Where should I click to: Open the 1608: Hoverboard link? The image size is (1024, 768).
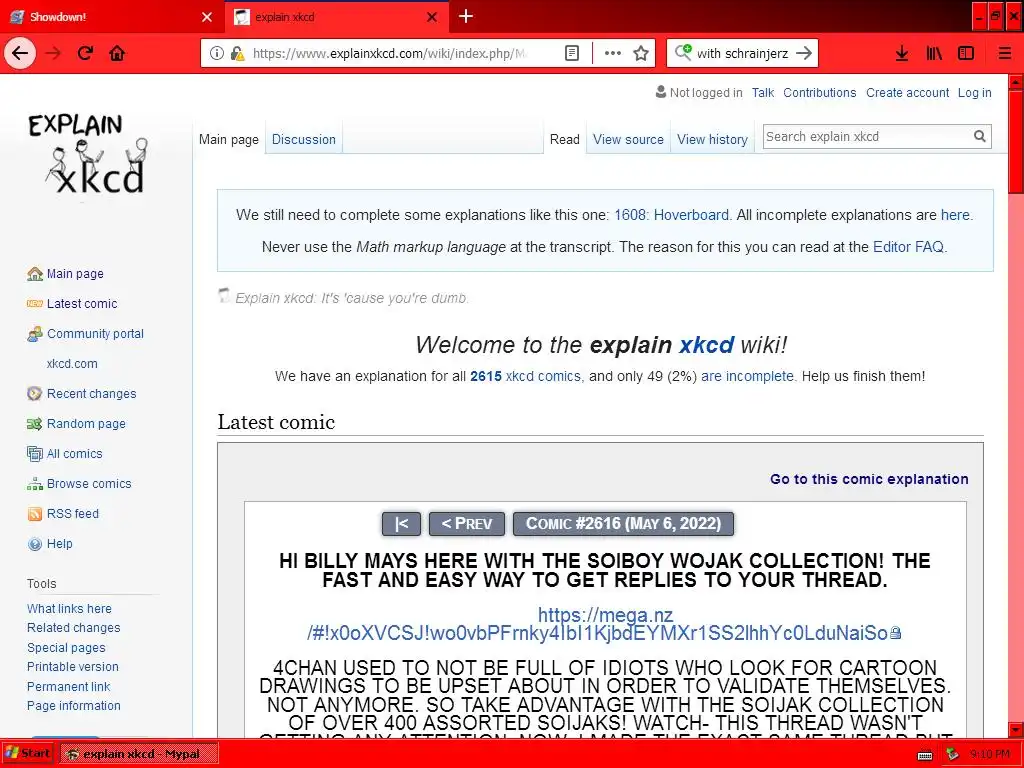pos(671,215)
